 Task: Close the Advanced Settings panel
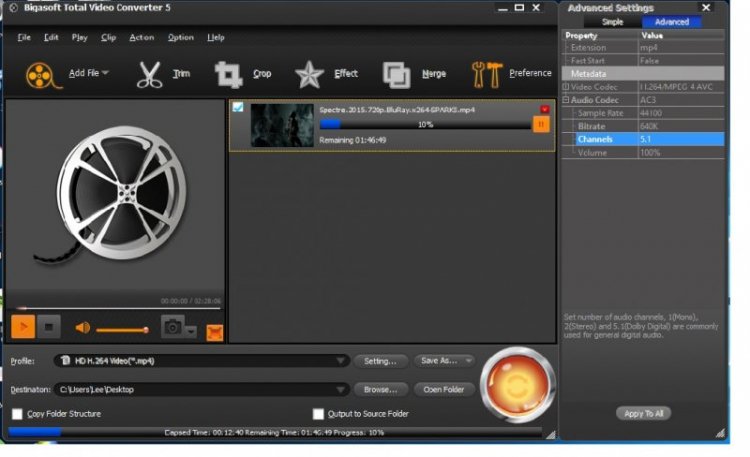[x=706, y=8]
